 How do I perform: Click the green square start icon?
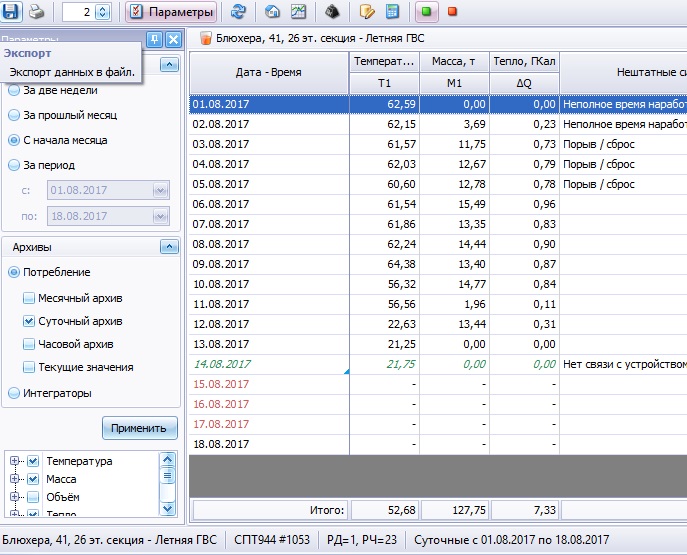pos(426,12)
